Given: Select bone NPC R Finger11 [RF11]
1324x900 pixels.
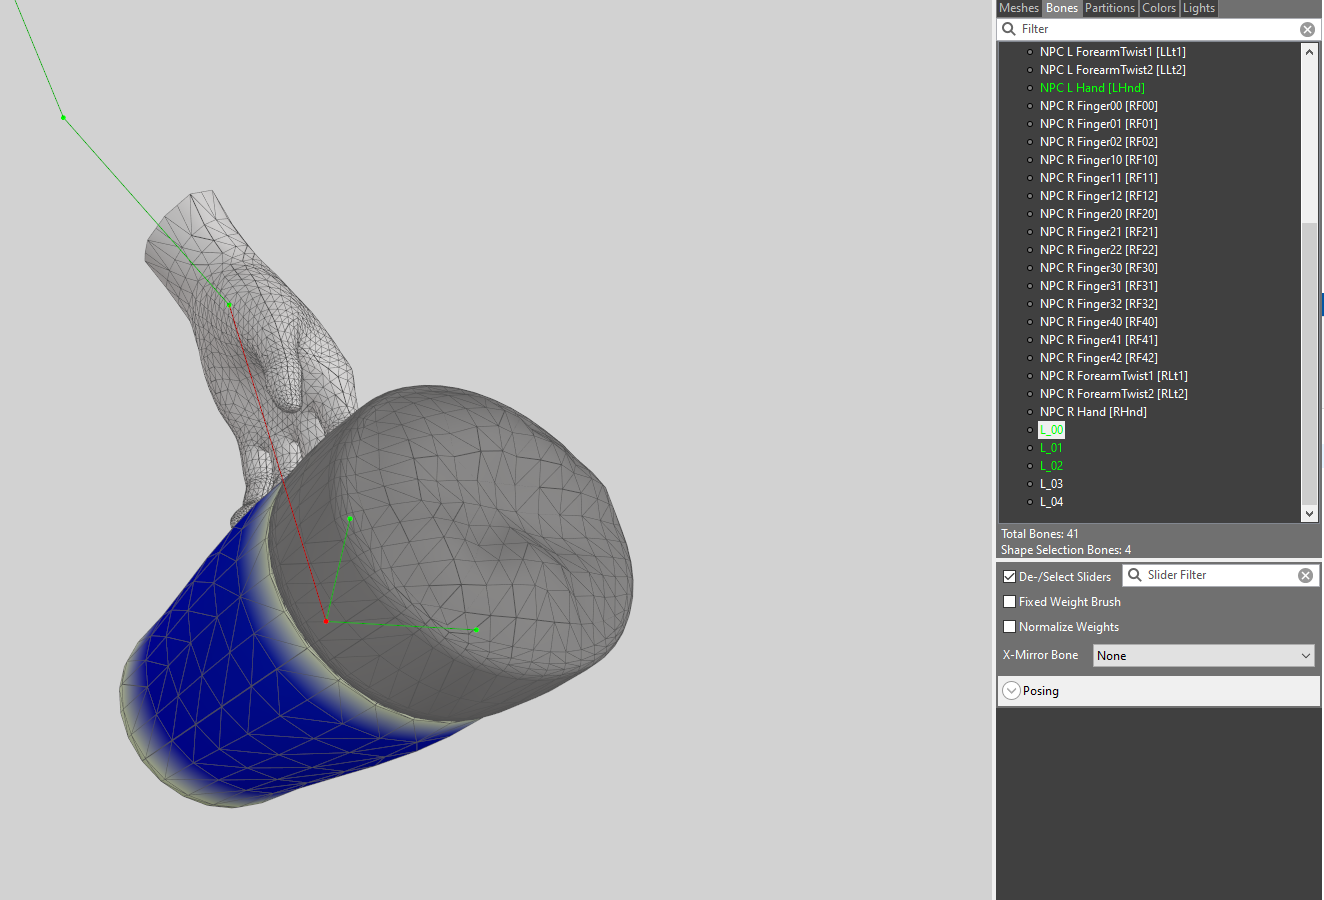Looking at the screenshot, I should point(1099,178).
